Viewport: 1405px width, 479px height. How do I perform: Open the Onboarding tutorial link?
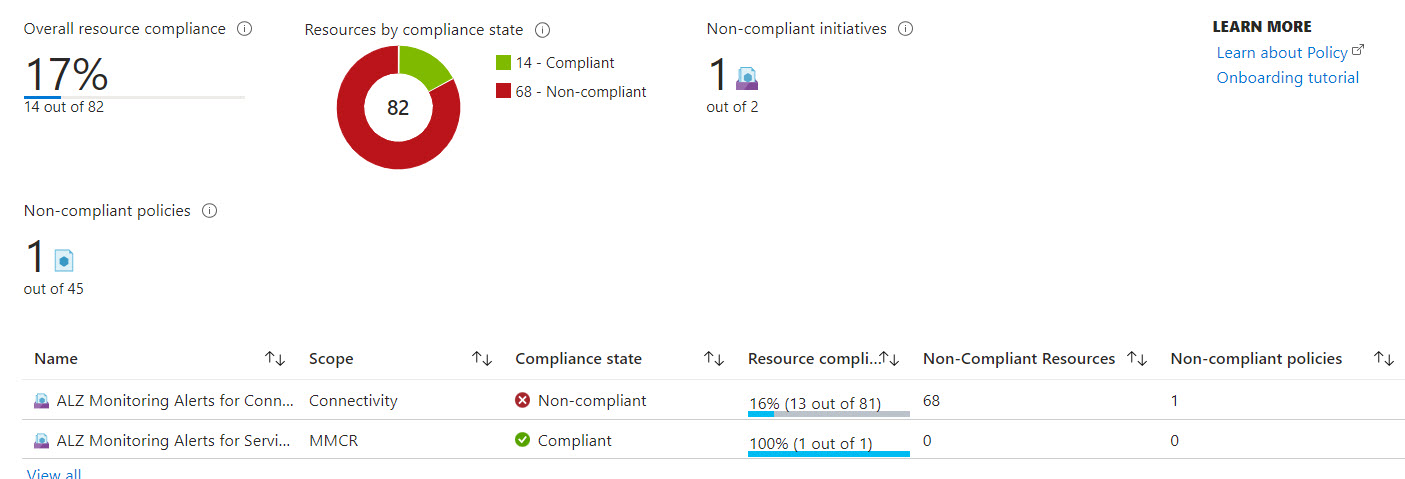tap(1287, 77)
